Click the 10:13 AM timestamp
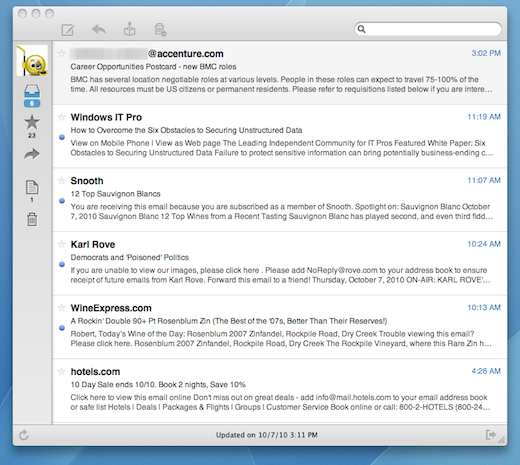This screenshot has width=520, height=465. click(x=484, y=308)
